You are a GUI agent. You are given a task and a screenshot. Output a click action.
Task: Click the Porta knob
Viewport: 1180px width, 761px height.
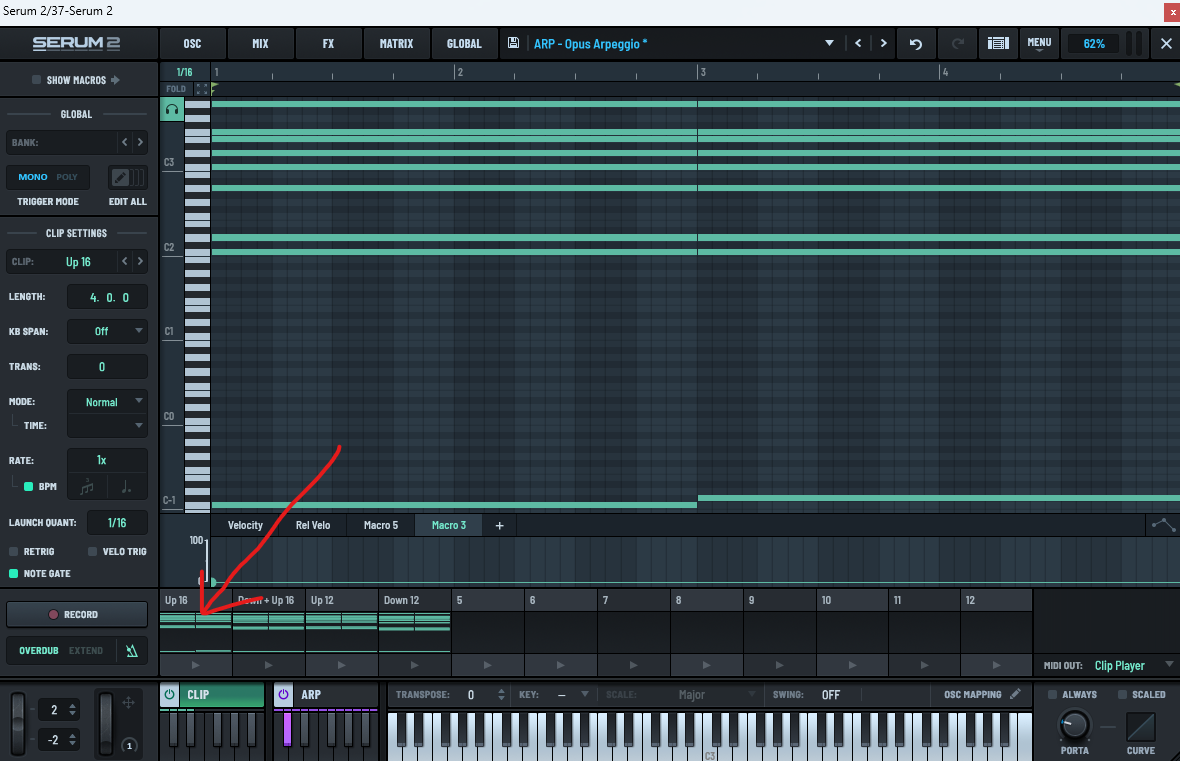[x=1074, y=726]
